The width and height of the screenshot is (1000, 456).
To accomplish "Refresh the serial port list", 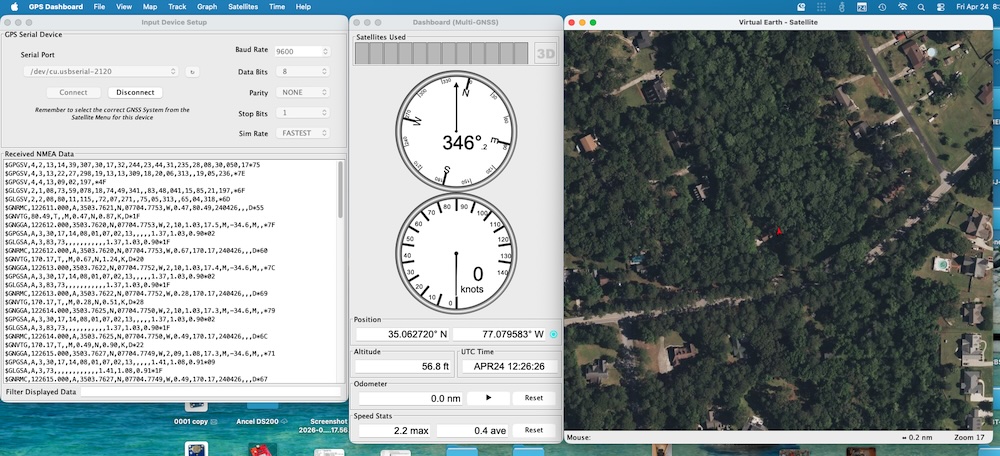I will 192,72.
